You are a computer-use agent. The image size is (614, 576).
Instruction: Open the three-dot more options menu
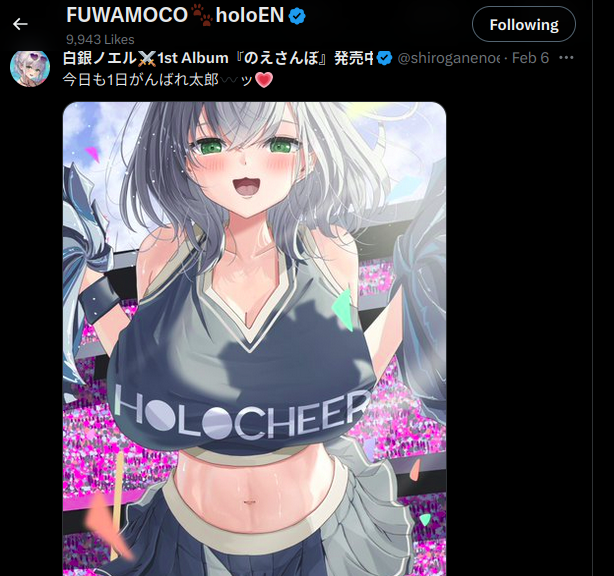(566, 58)
